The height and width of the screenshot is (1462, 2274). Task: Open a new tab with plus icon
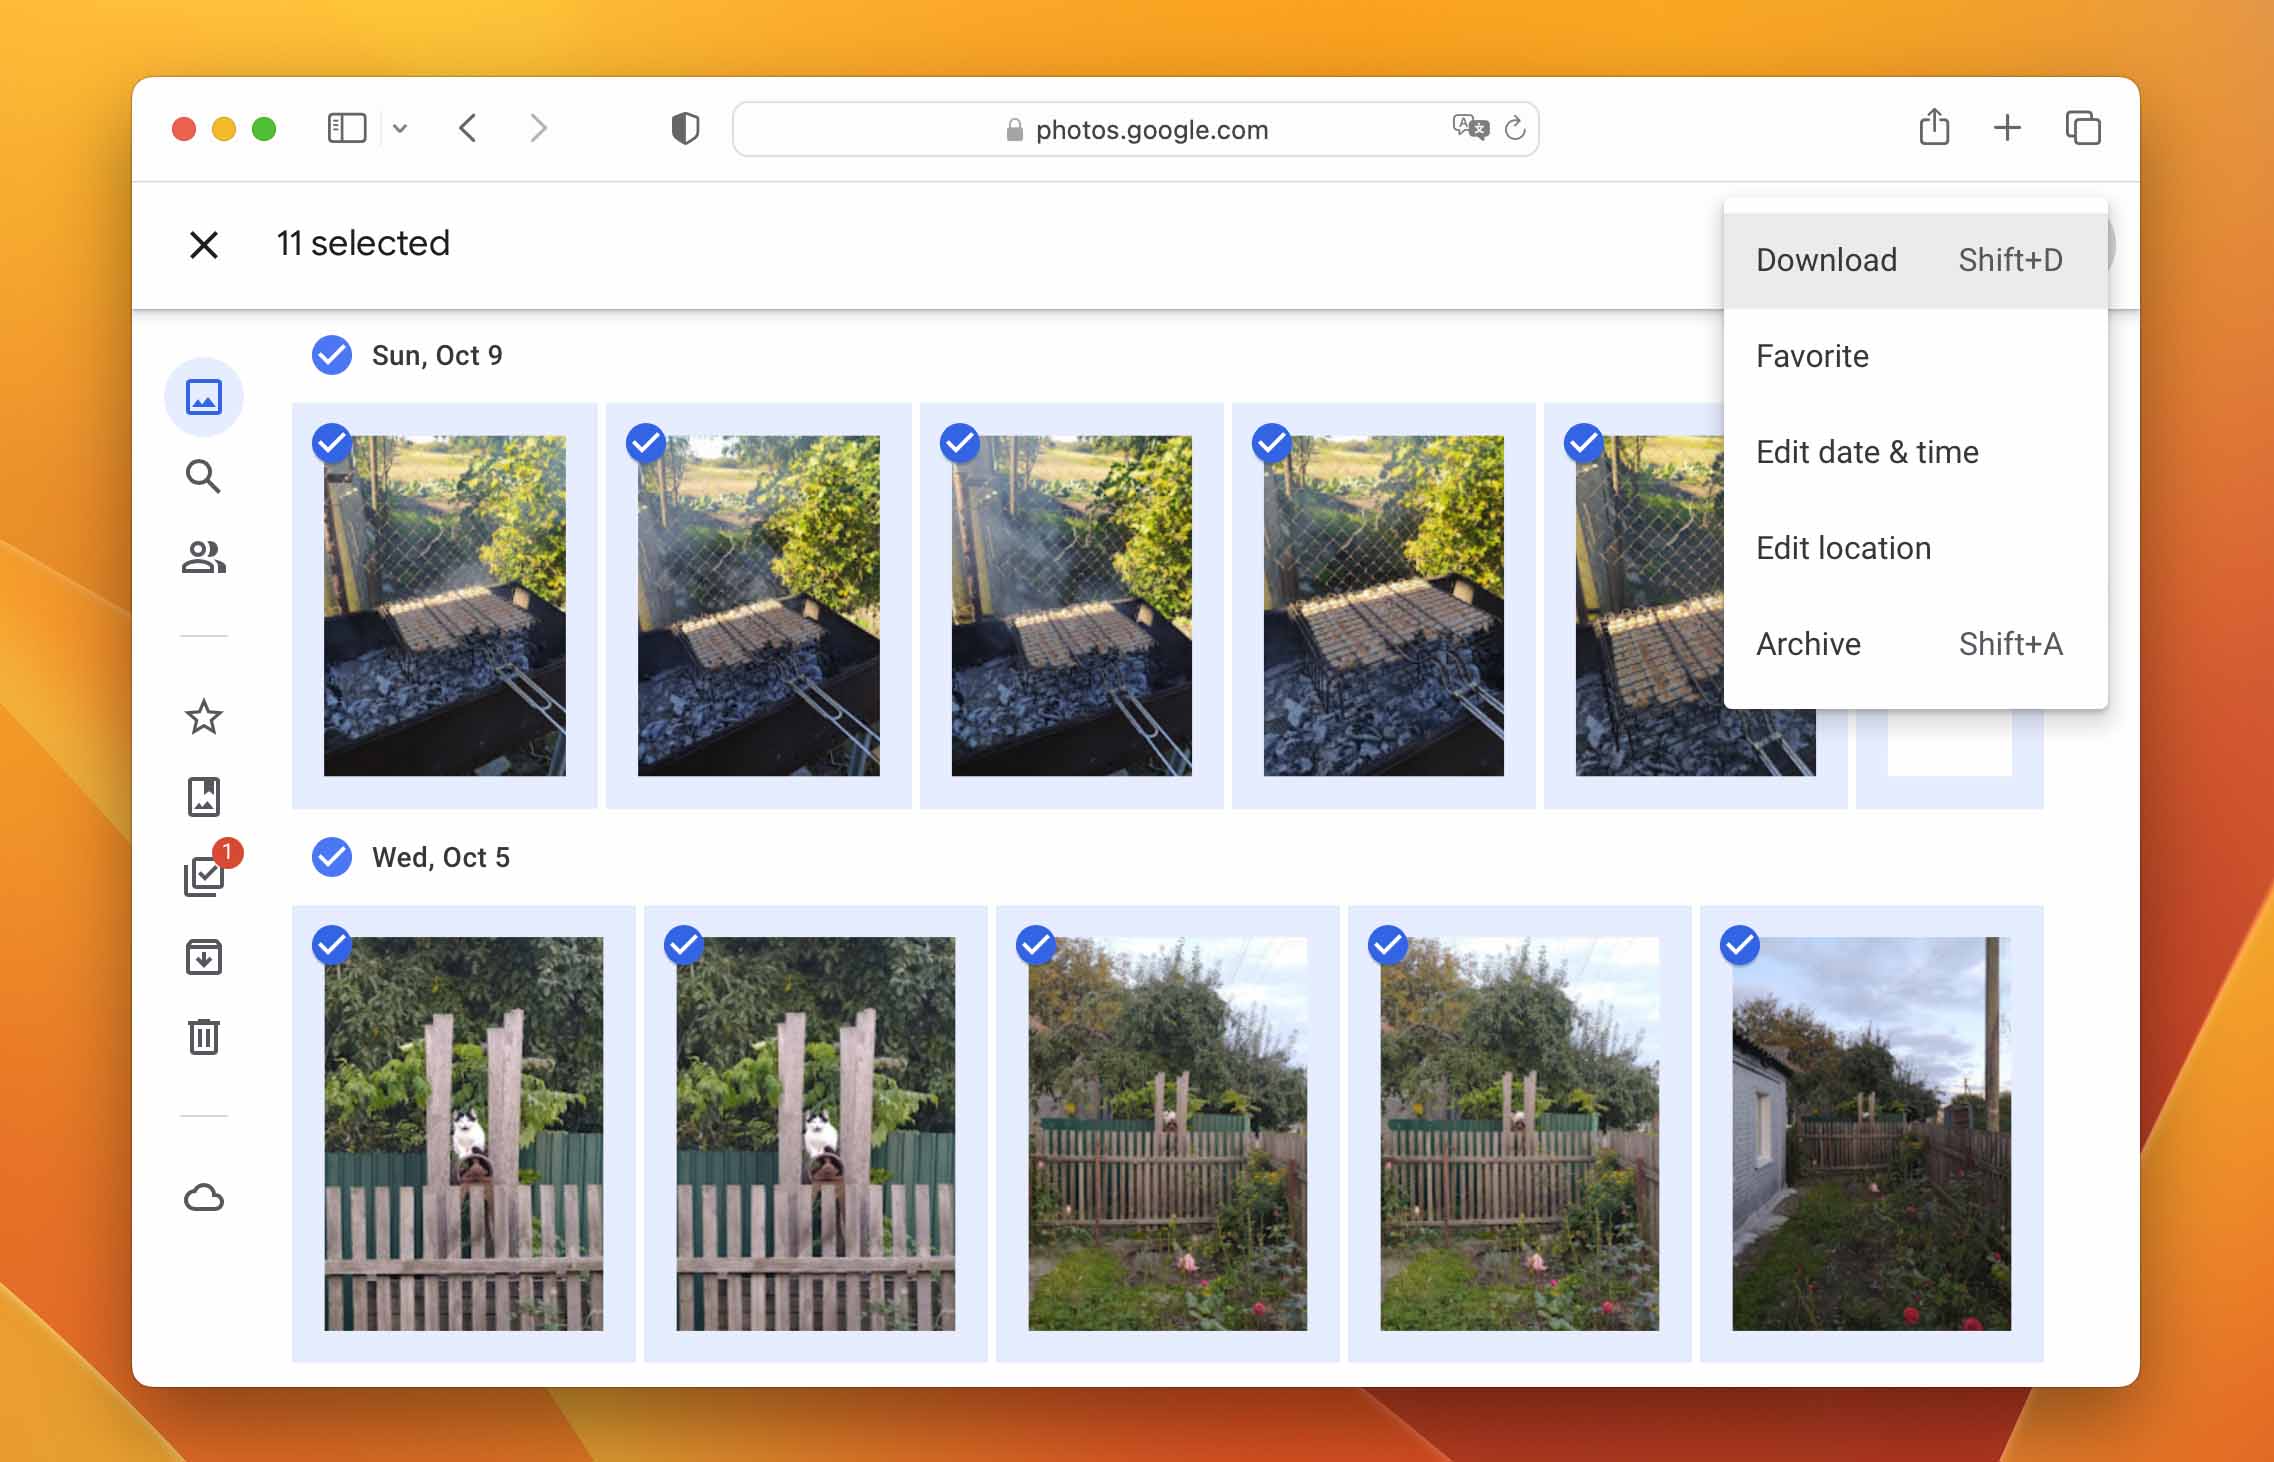[x=2007, y=128]
